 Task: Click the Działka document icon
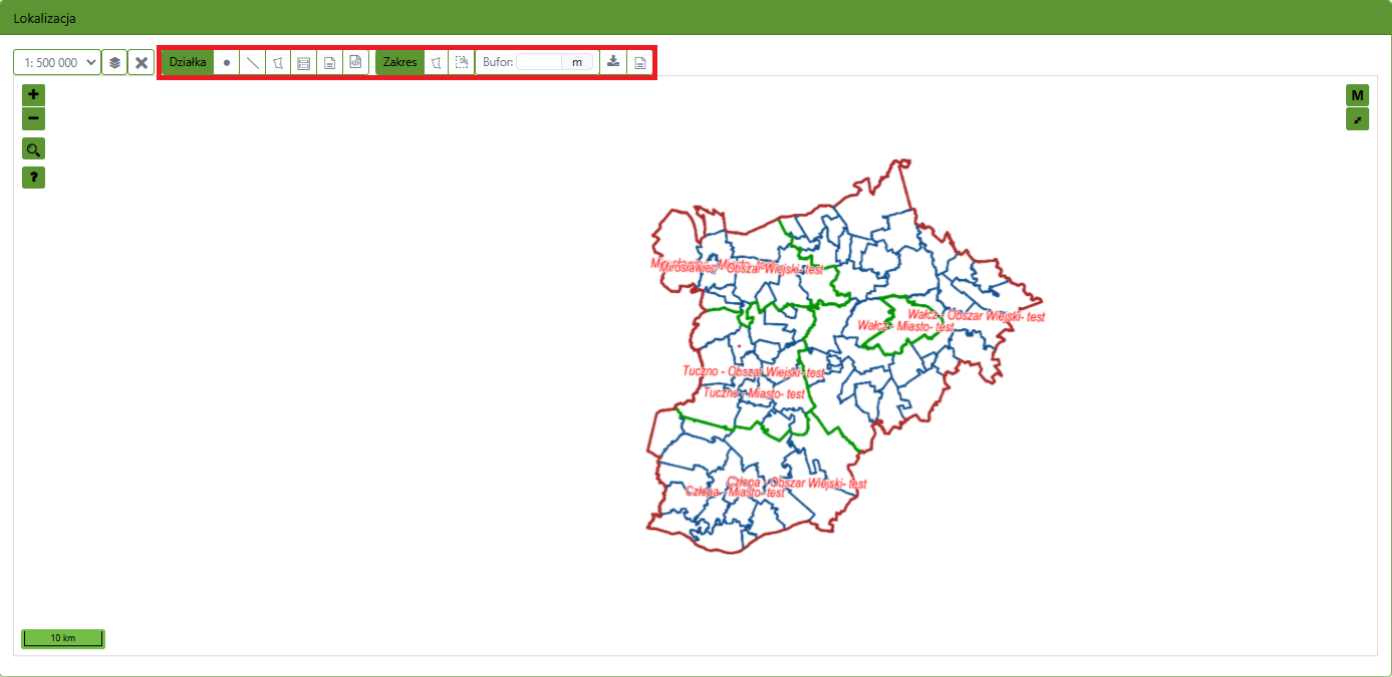coord(329,62)
